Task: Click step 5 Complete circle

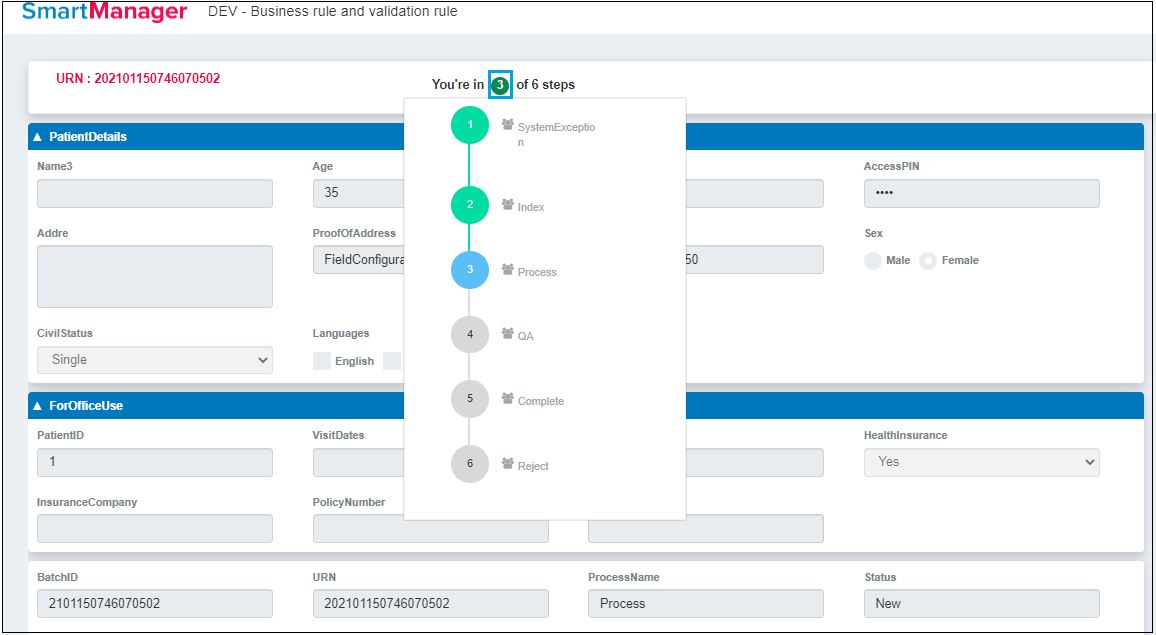Action: tap(470, 399)
